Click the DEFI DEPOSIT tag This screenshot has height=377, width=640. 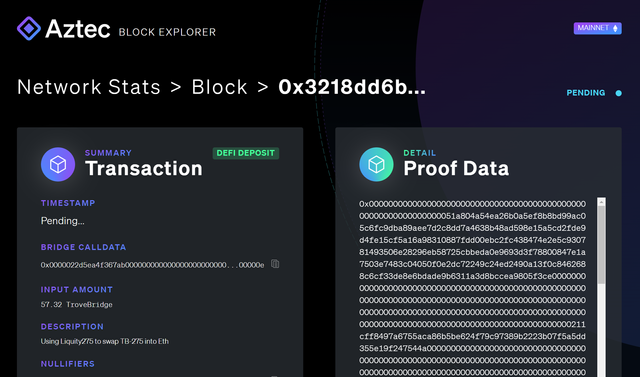point(246,153)
